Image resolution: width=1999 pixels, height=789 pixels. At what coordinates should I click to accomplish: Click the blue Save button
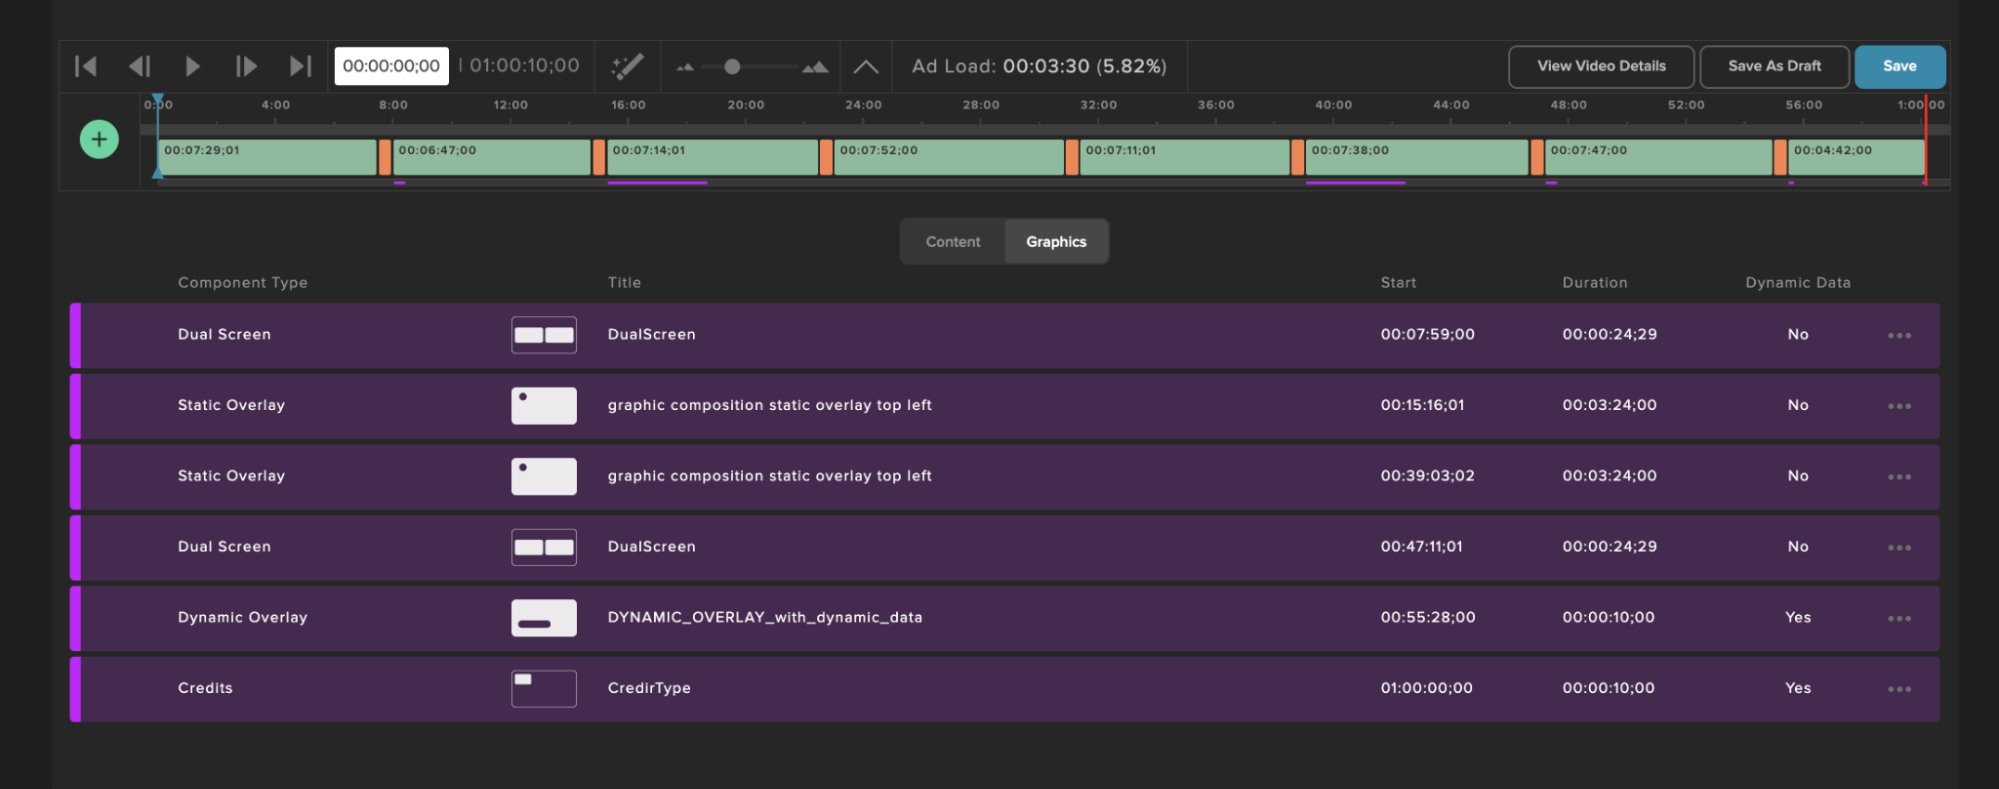tap(1900, 66)
